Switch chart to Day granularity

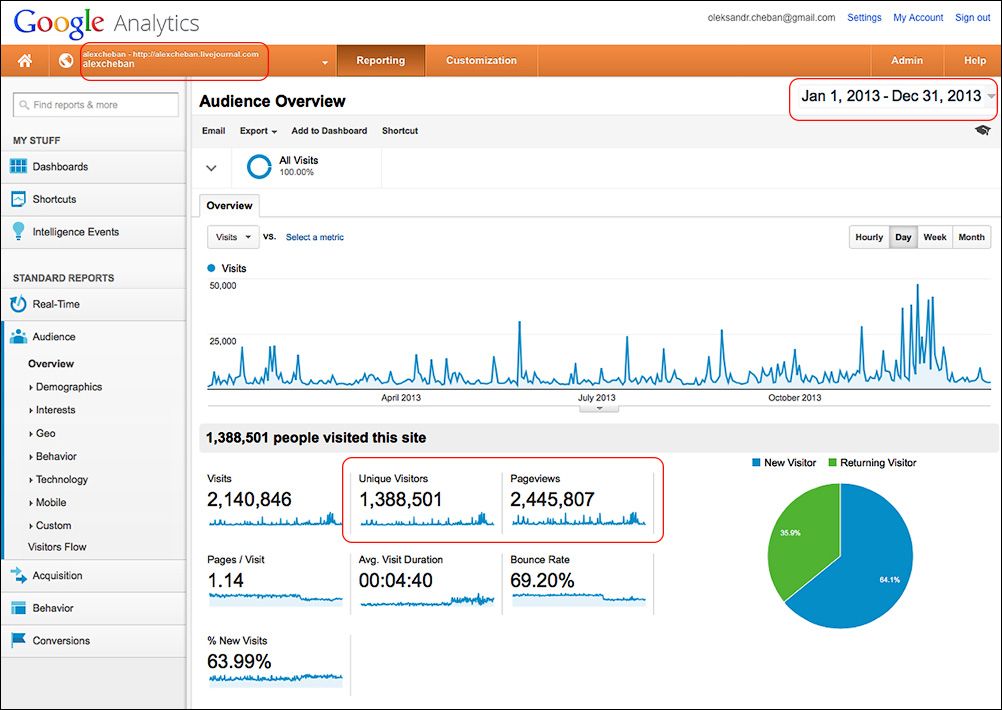pyautogui.click(x=904, y=237)
